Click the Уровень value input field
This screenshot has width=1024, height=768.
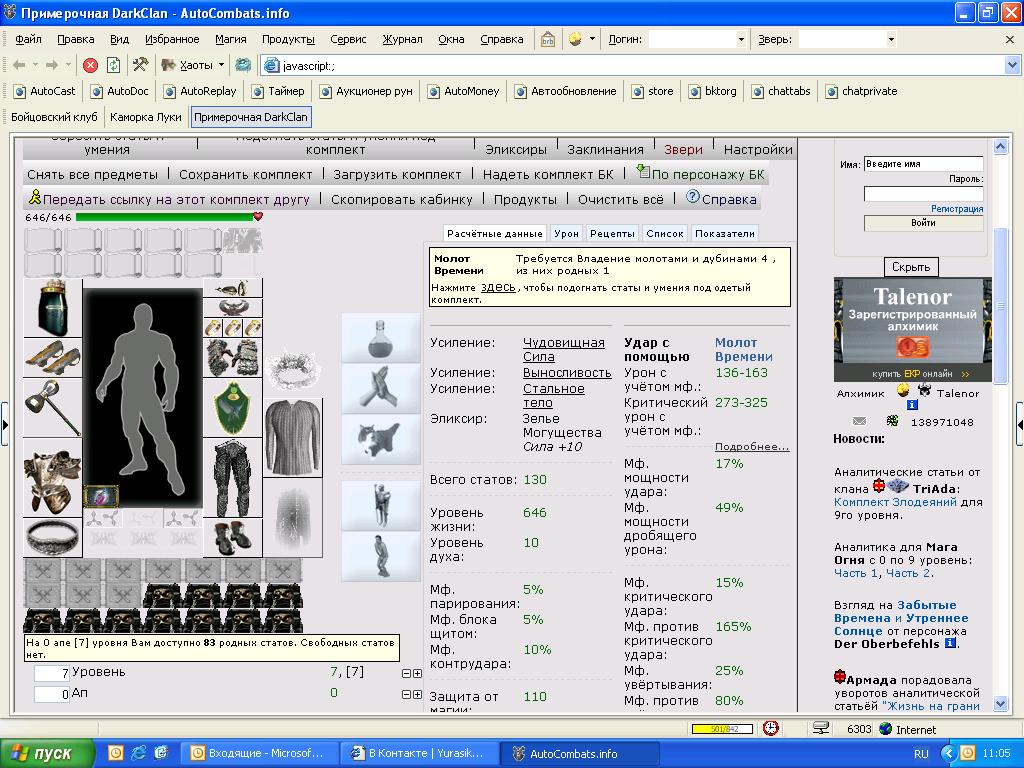tap(52, 673)
